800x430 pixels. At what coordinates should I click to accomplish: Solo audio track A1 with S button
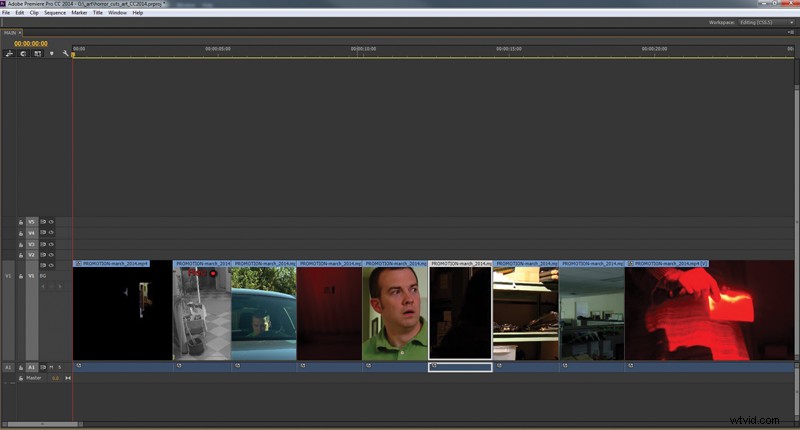pos(59,367)
